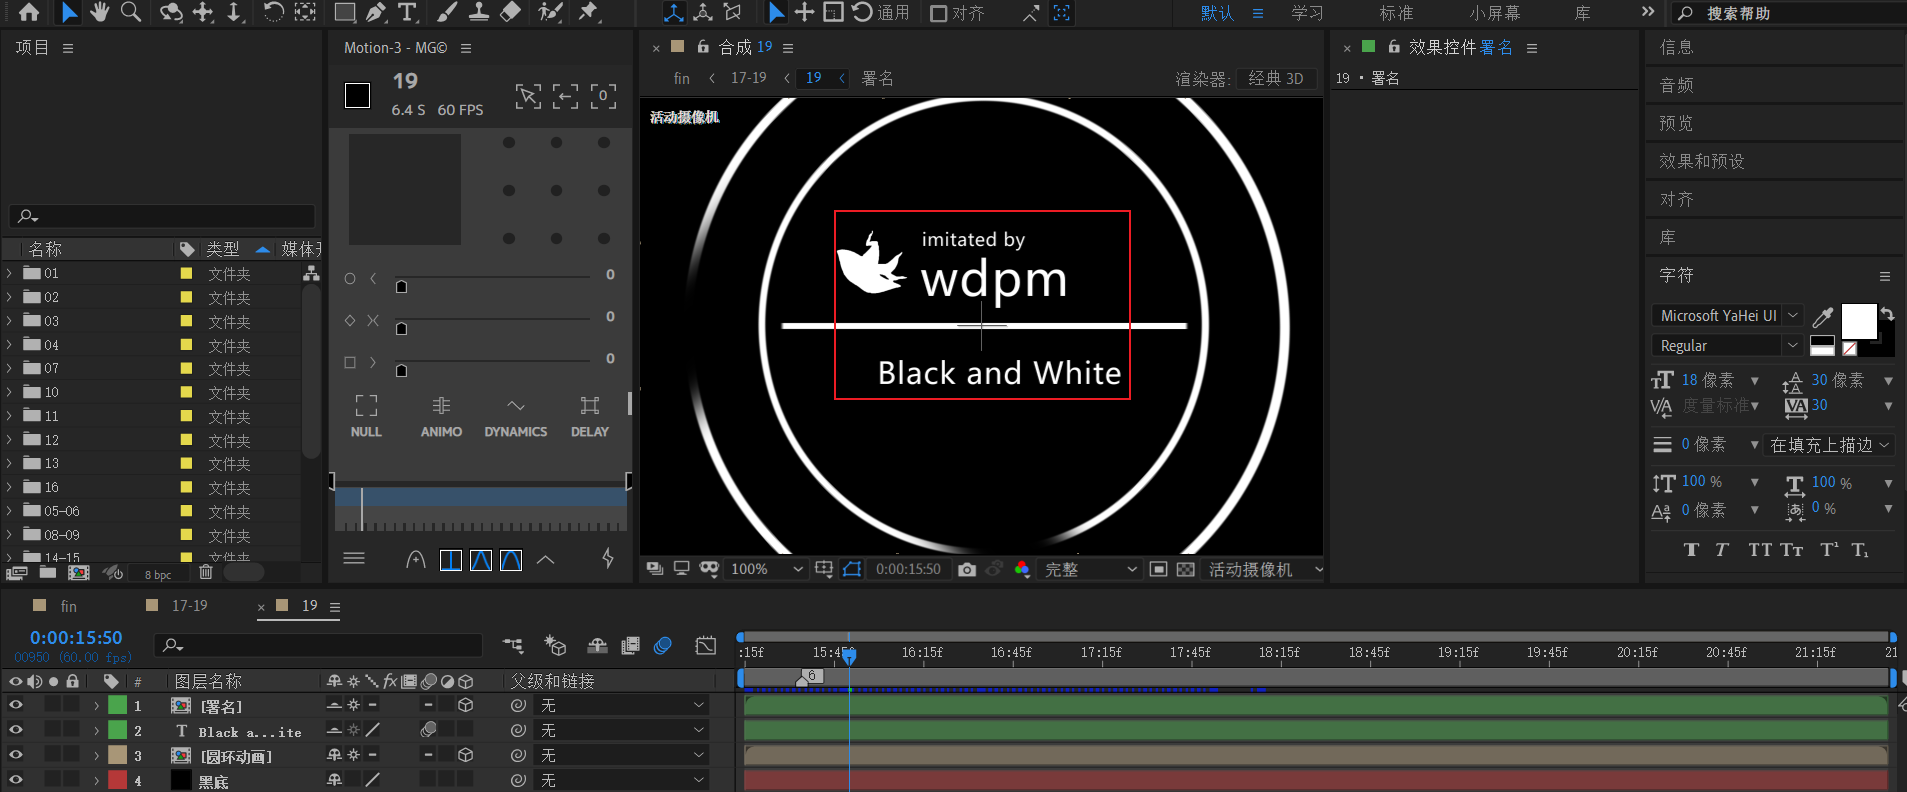The width and height of the screenshot is (1907, 792).
Task: Select the Rectangle shape tool
Action: (345, 12)
